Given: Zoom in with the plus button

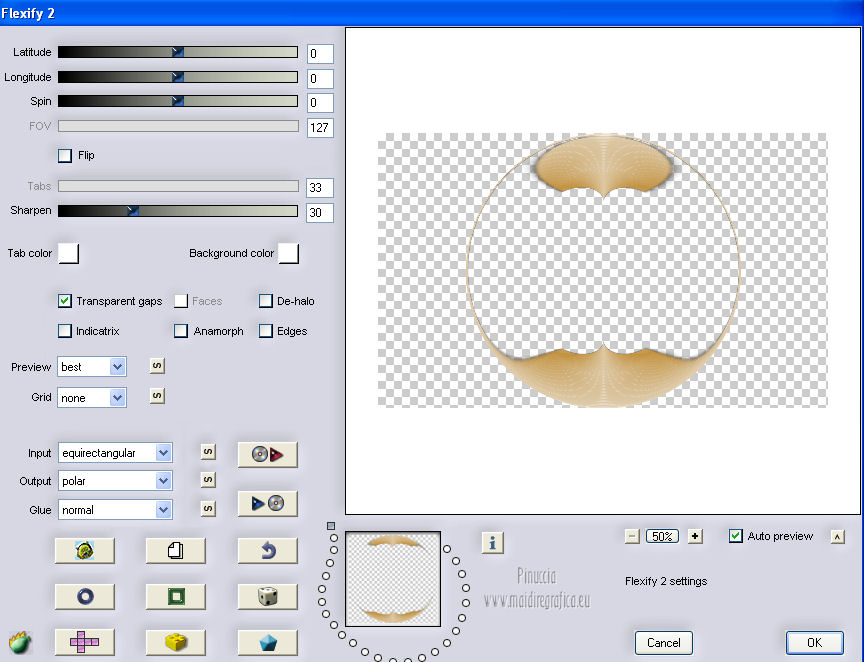Looking at the screenshot, I should click(695, 536).
